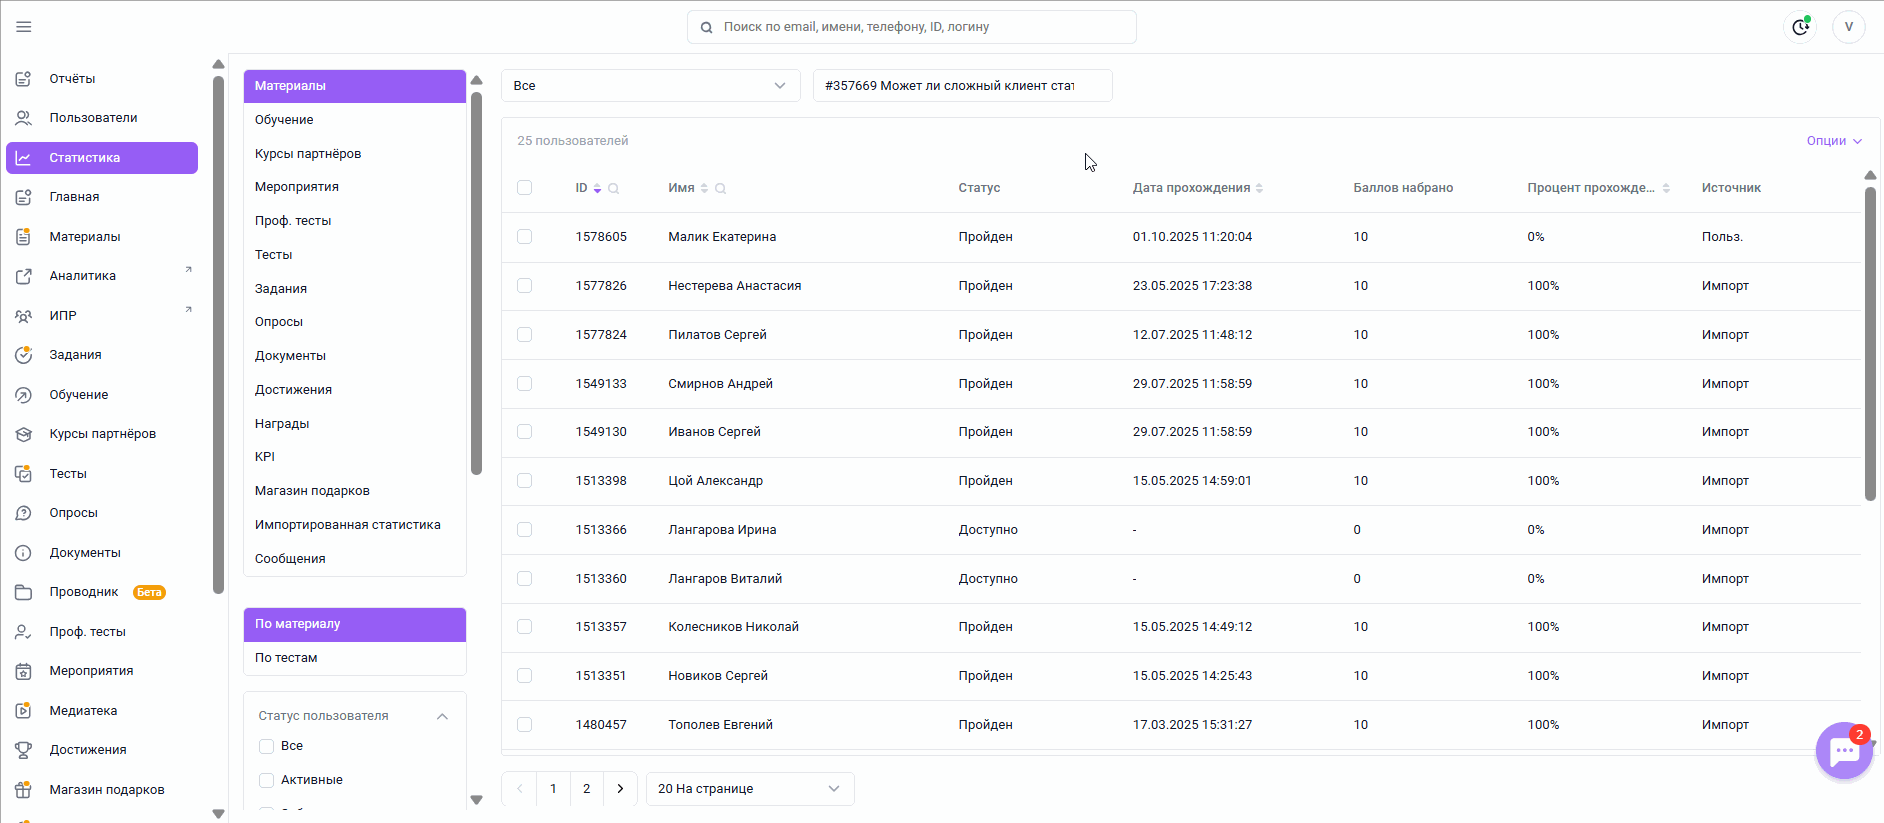Switch to По тестам tab
1884x823 pixels.
coord(286,658)
